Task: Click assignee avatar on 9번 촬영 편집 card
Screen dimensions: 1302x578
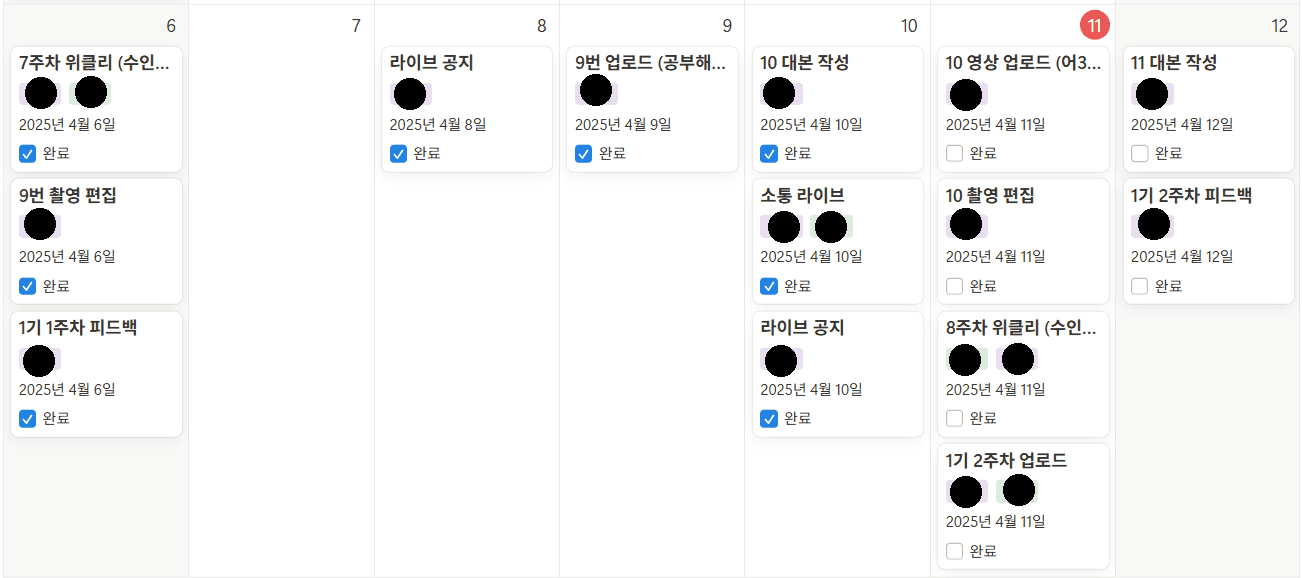Action: pos(40,224)
